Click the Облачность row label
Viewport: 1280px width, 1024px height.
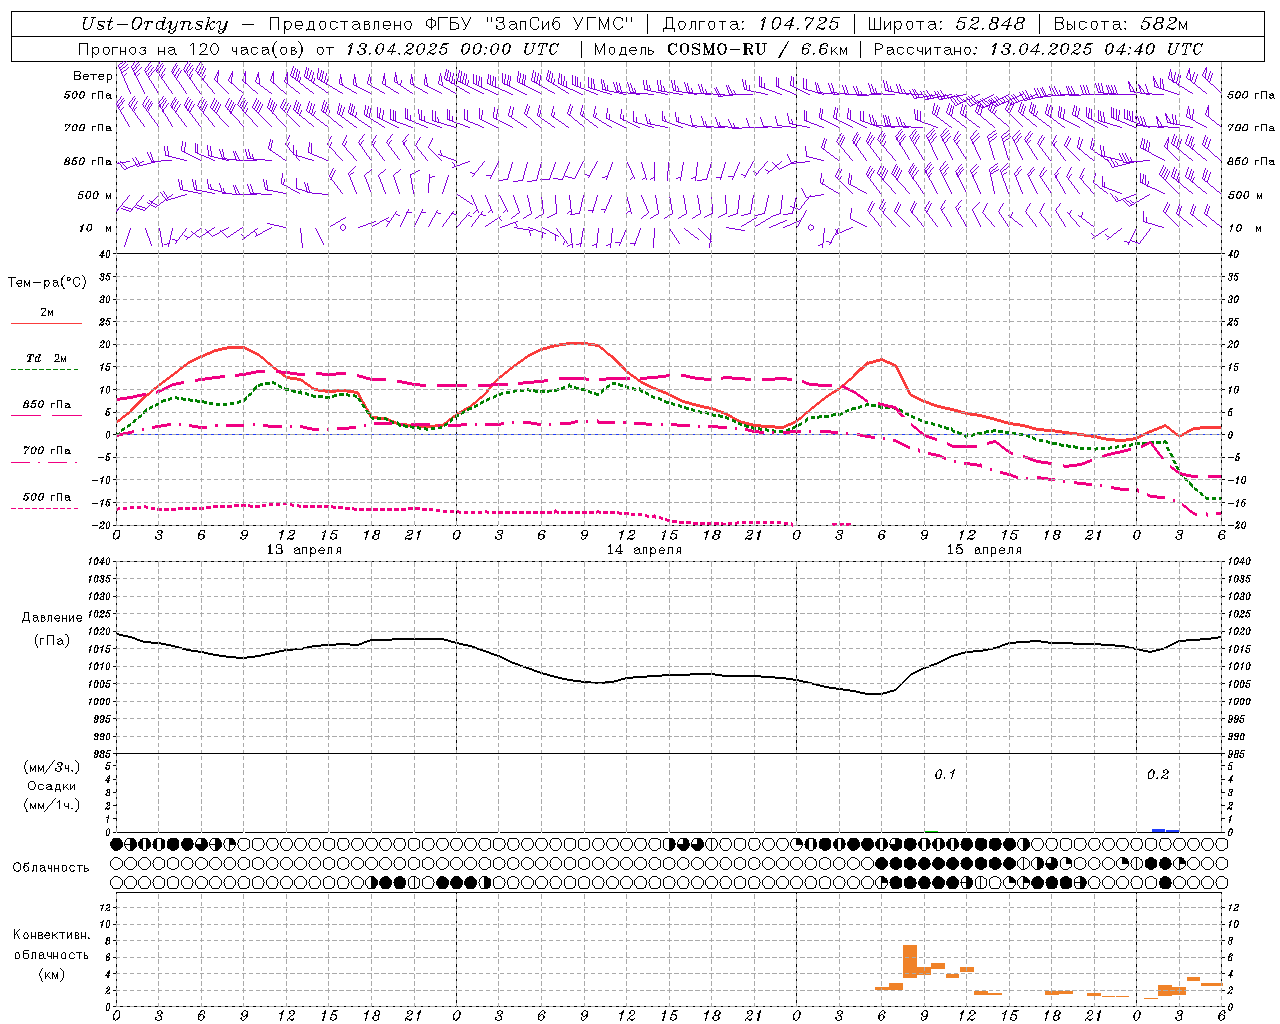[51, 867]
